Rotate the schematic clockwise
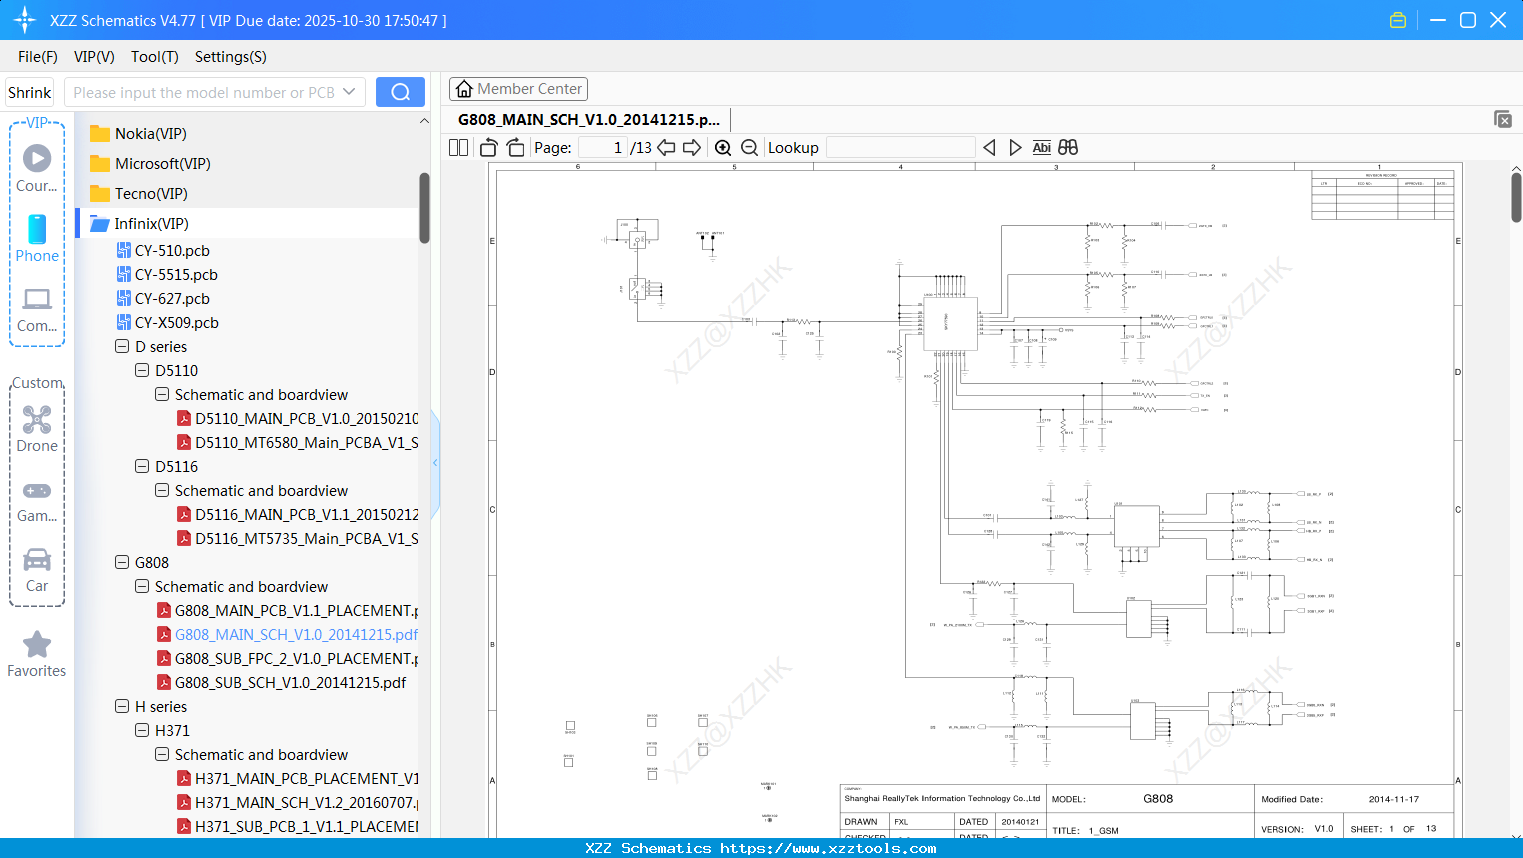 click(x=514, y=147)
